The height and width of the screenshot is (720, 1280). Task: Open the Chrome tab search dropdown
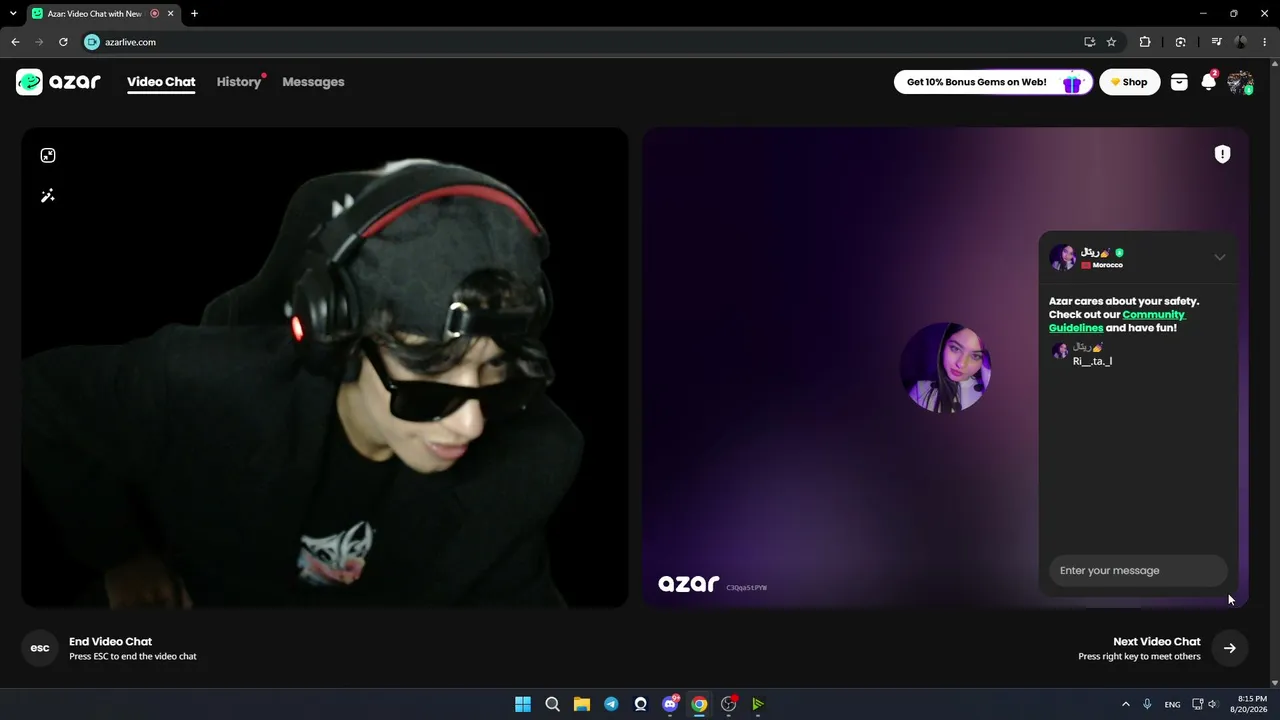coord(13,14)
